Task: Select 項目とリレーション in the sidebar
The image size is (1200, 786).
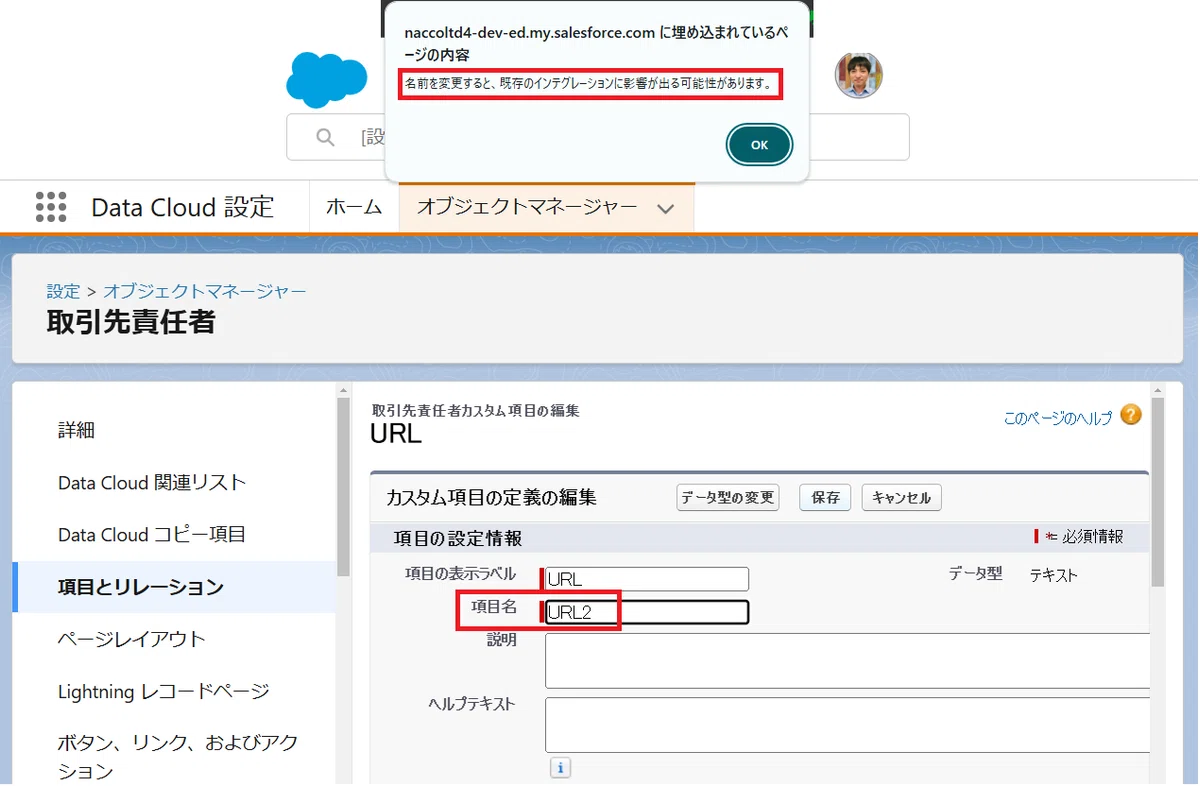Action: 174,587
